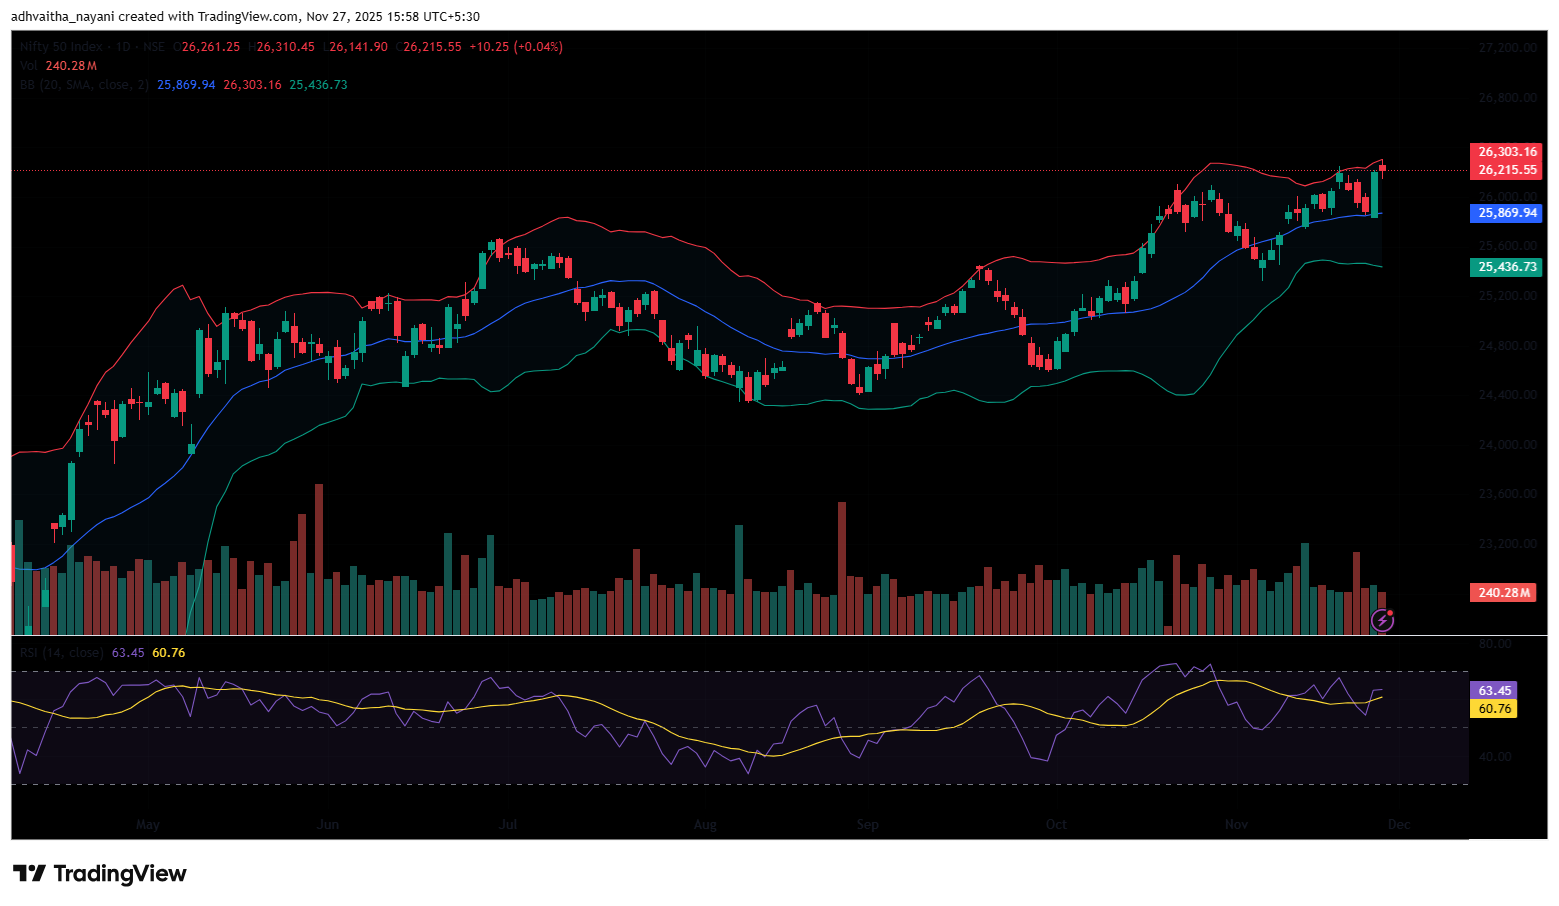Click the red 26,303.16 price label
Screen dimensions: 1559x906
point(1506,152)
